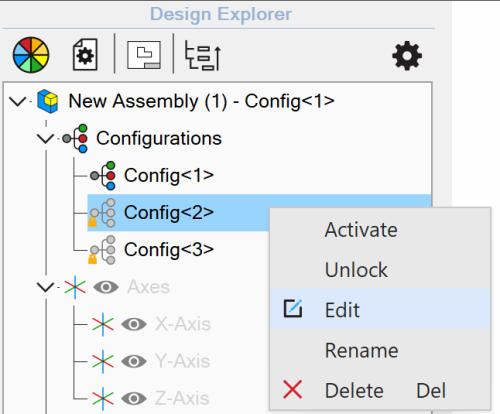Click the tree sort order icon
This screenshot has height=414, width=500.
[x=203, y=56]
